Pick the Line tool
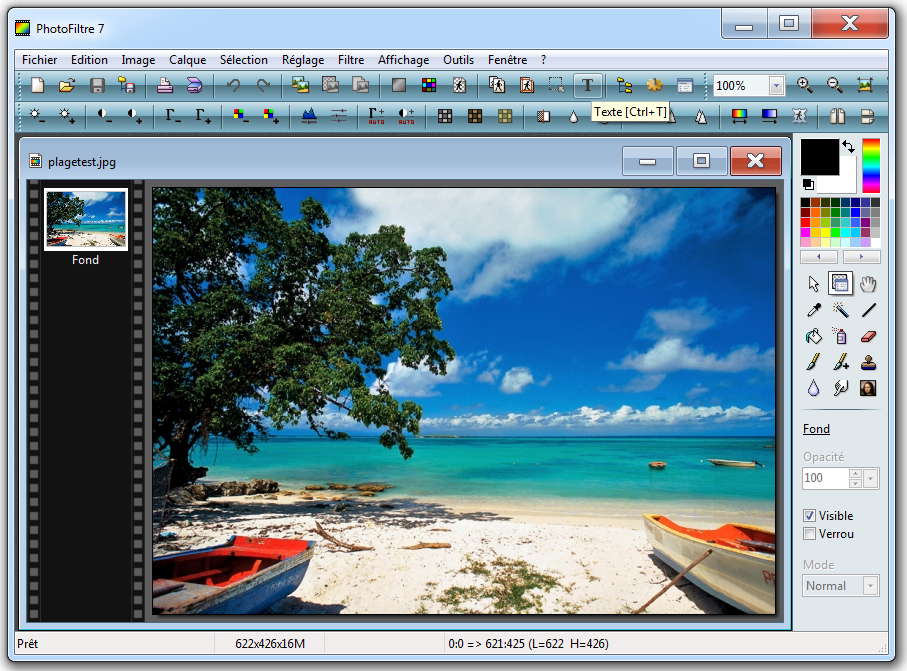Image resolution: width=907 pixels, height=671 pixels. pos(868,310)
